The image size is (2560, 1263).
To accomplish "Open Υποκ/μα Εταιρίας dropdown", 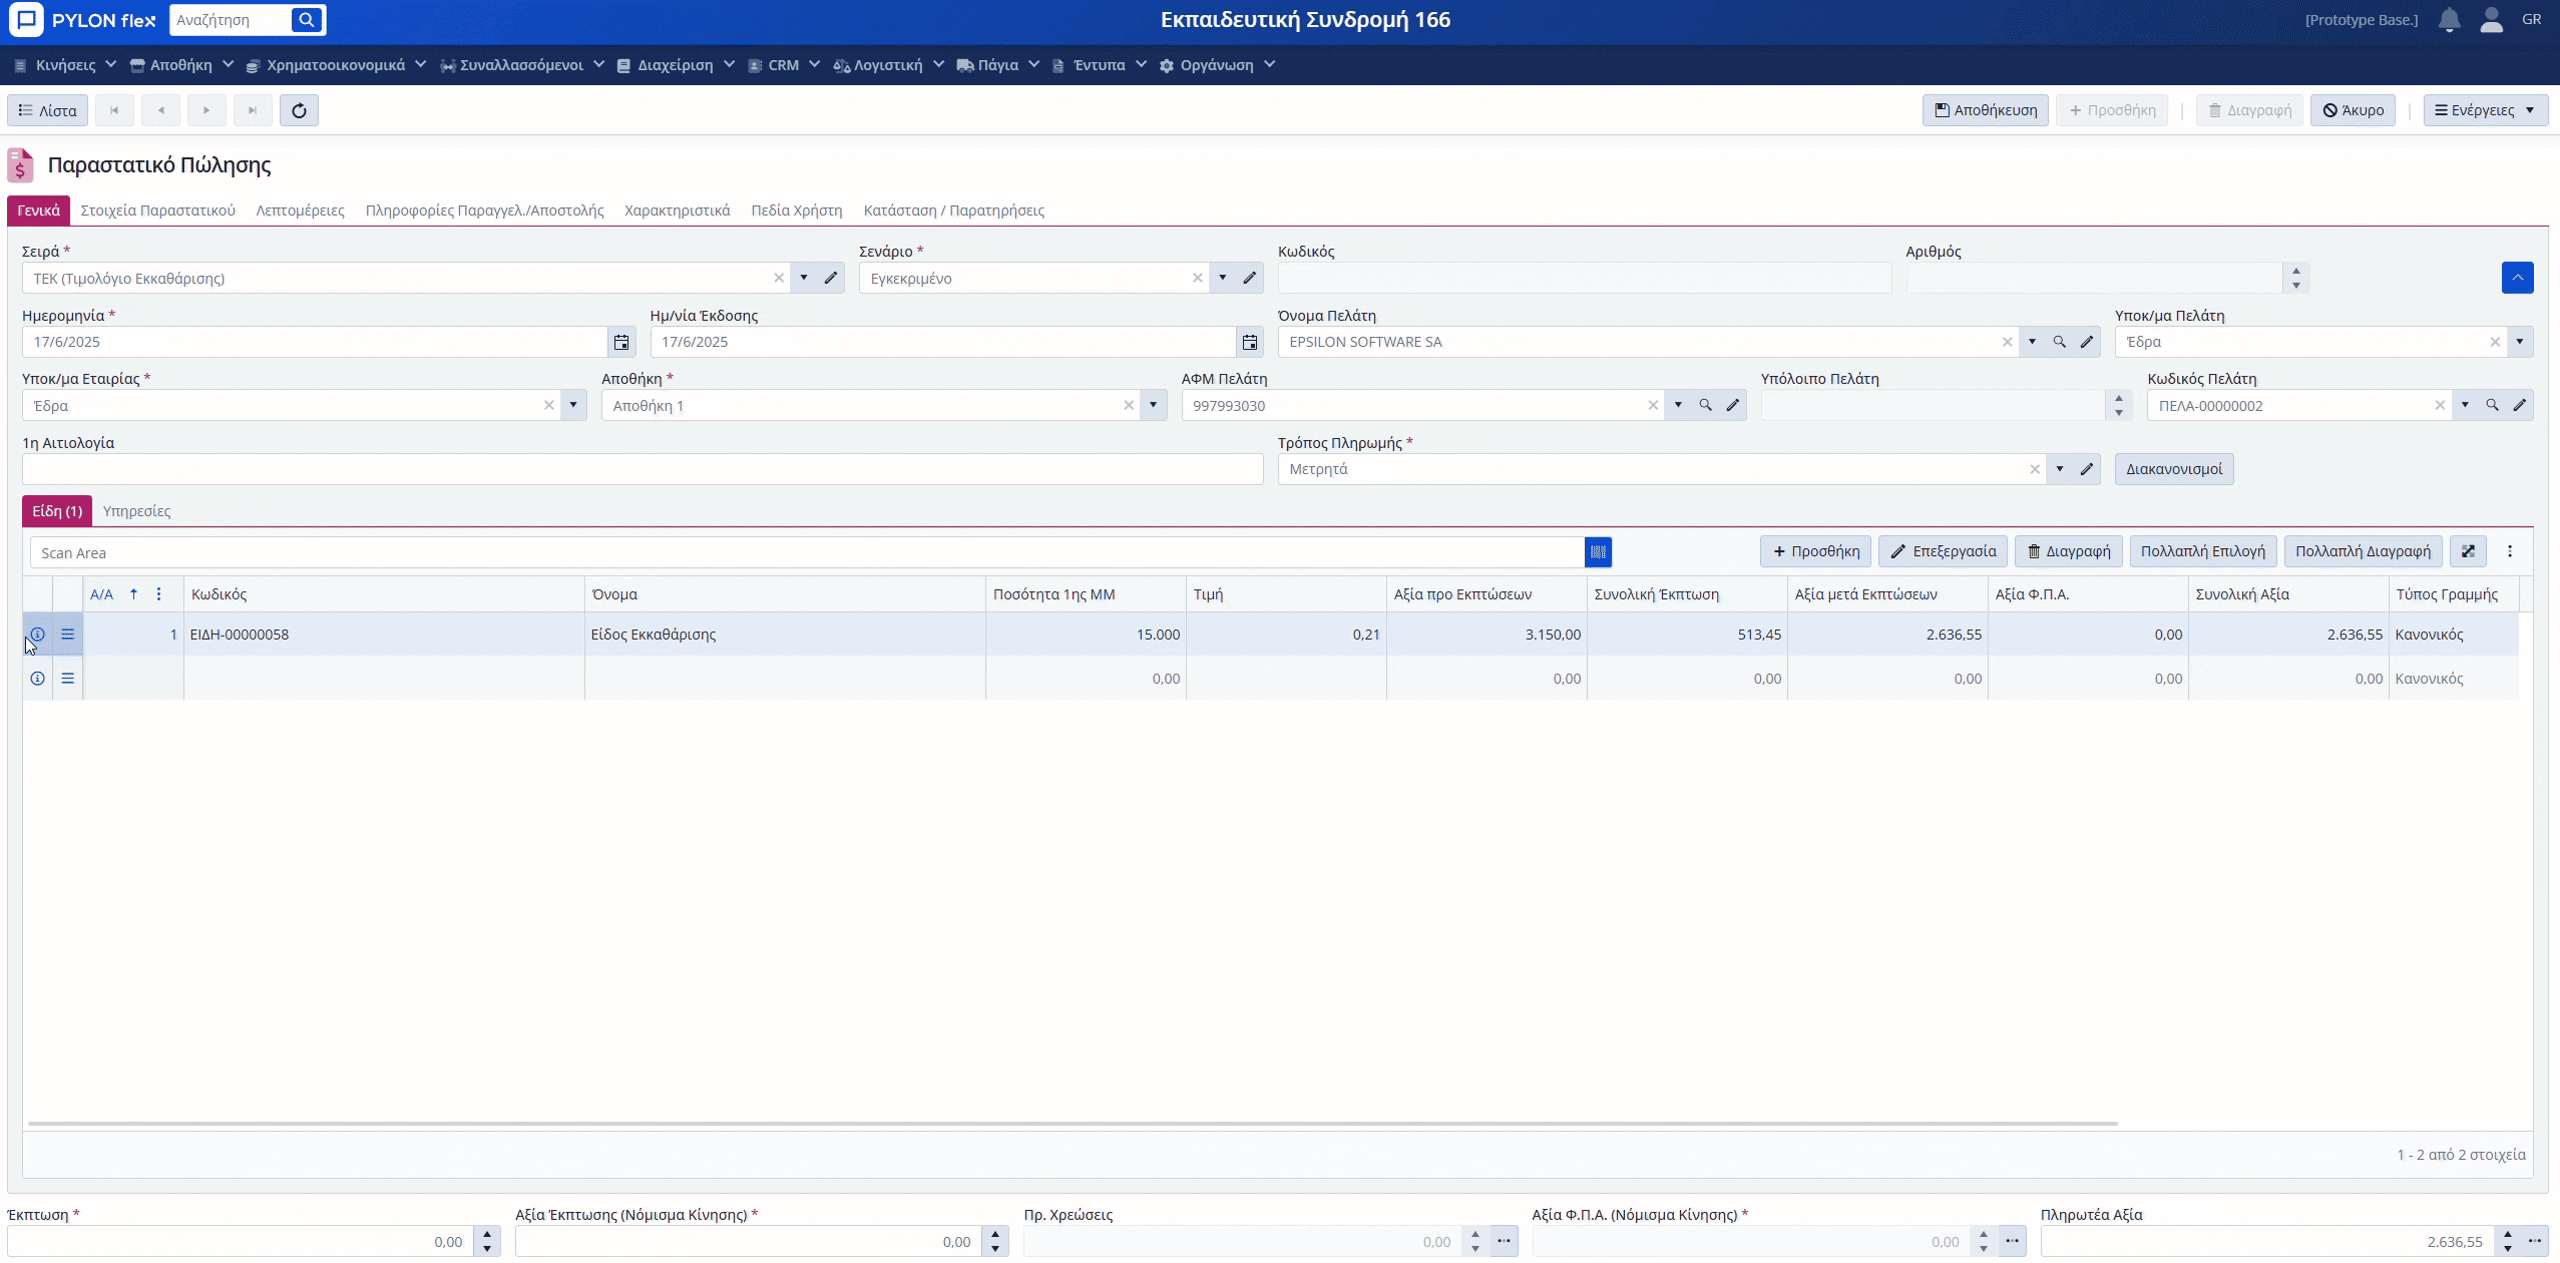I will pyautogui.click(x=573, y=405).
